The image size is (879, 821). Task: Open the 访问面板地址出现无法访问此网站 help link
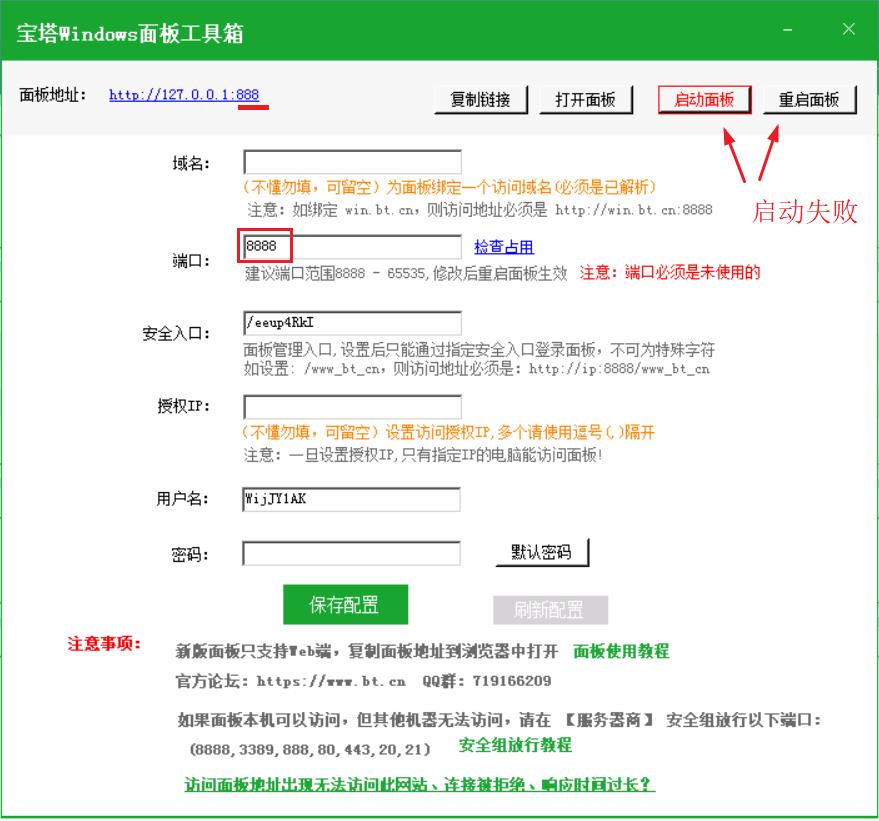[419, 784]
